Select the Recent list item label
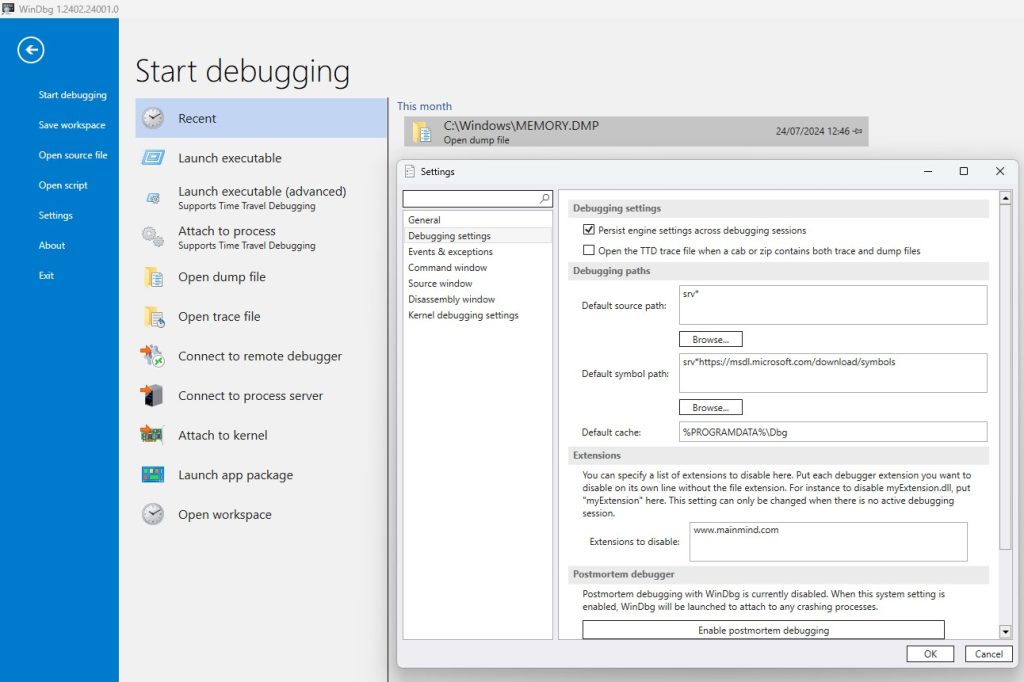1024x682 pixels. click(197, 118)
